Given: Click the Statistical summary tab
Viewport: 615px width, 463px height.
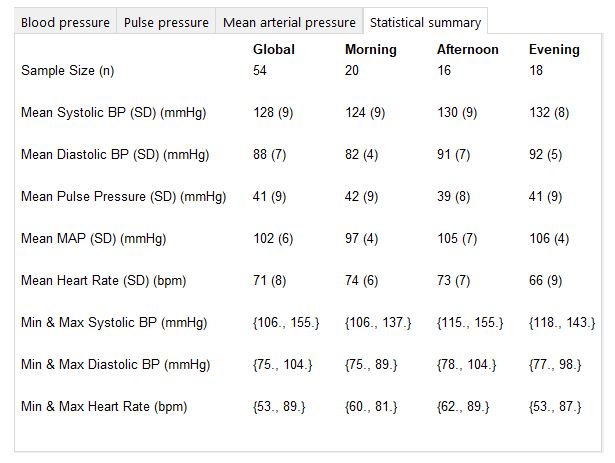Looking at the screenshot, I should coord(424,22).
